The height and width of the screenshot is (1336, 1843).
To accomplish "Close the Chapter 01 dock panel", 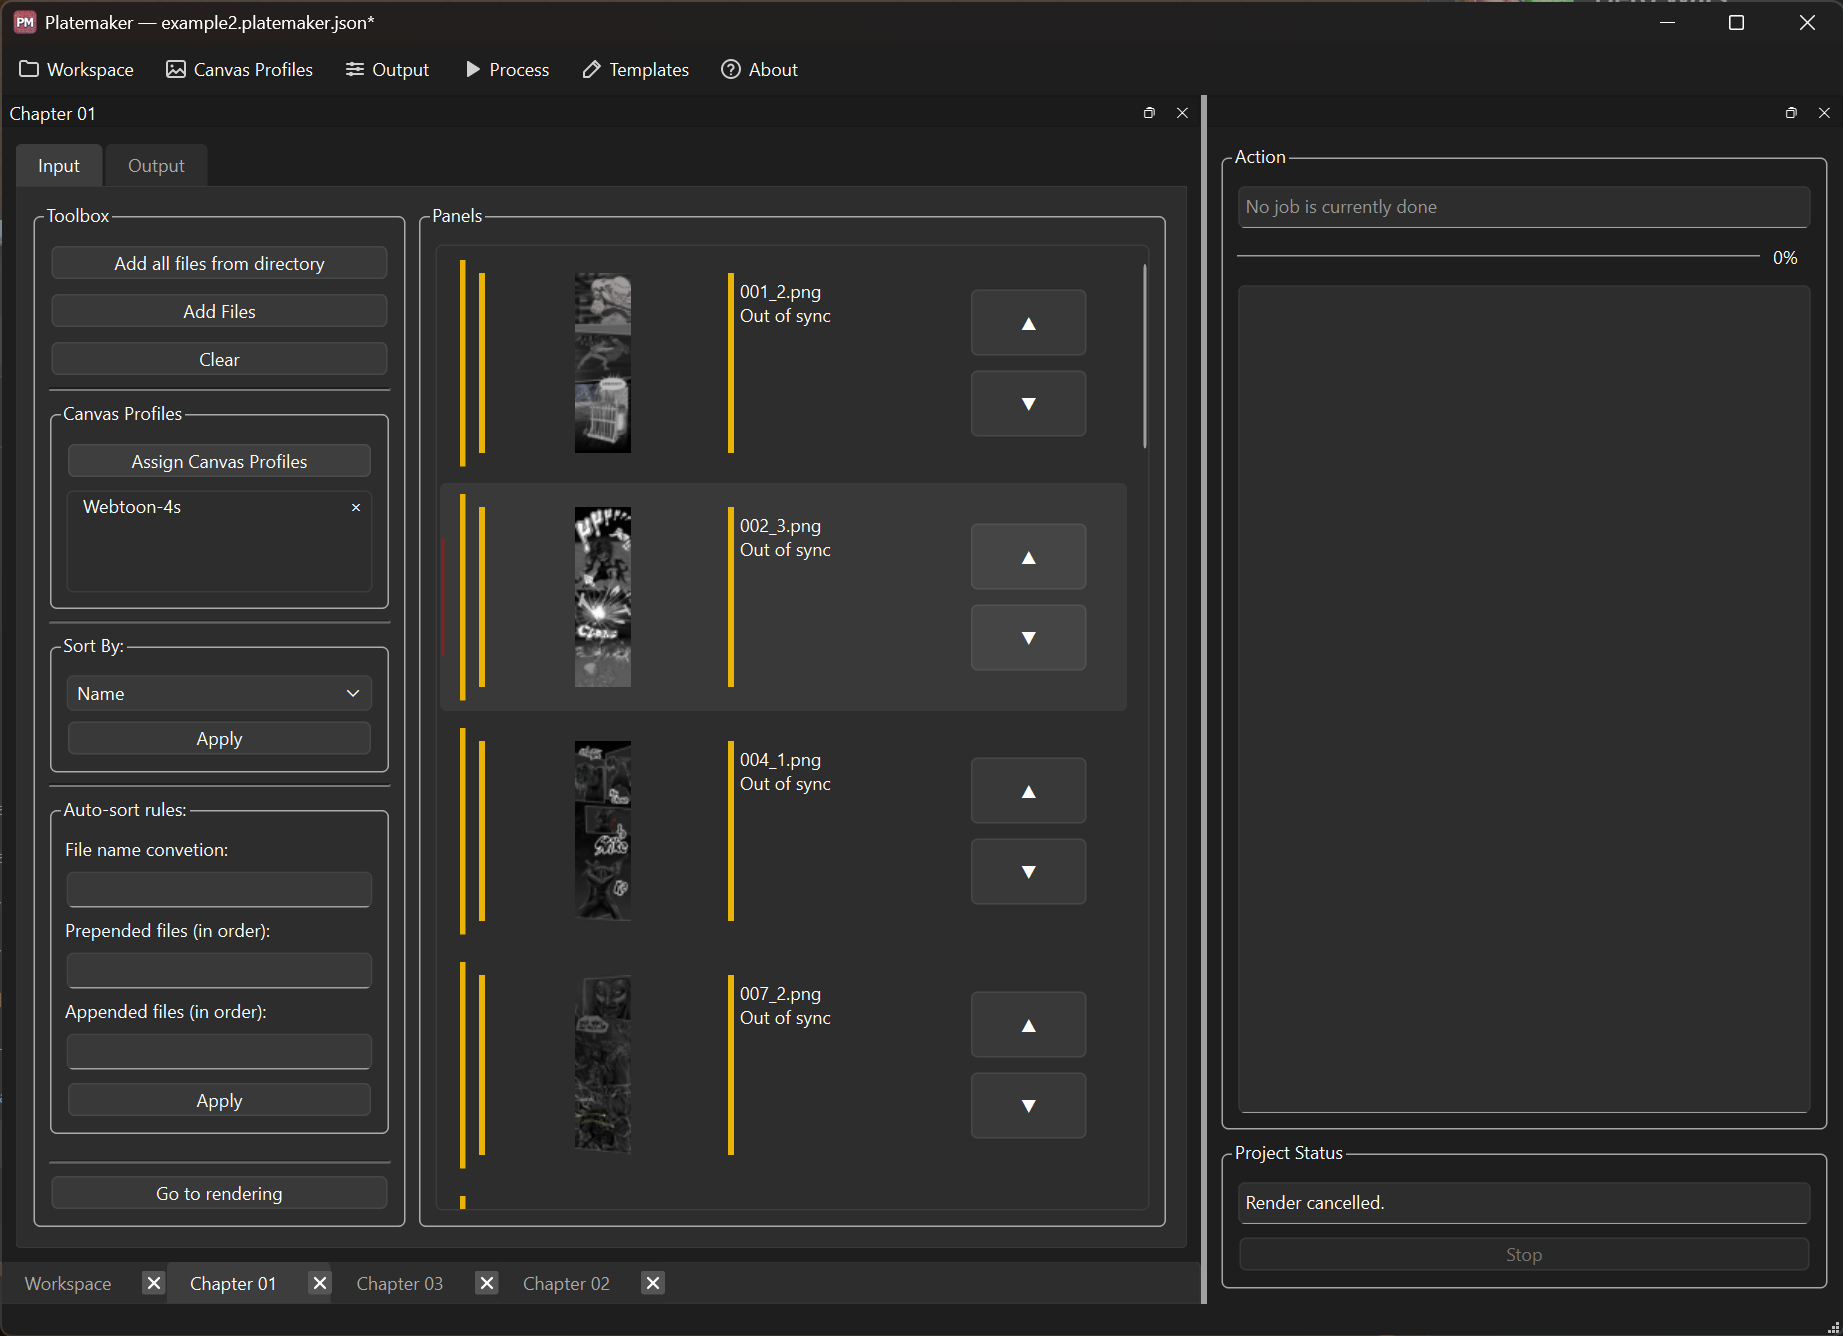I will click(x=1182, y=113).
